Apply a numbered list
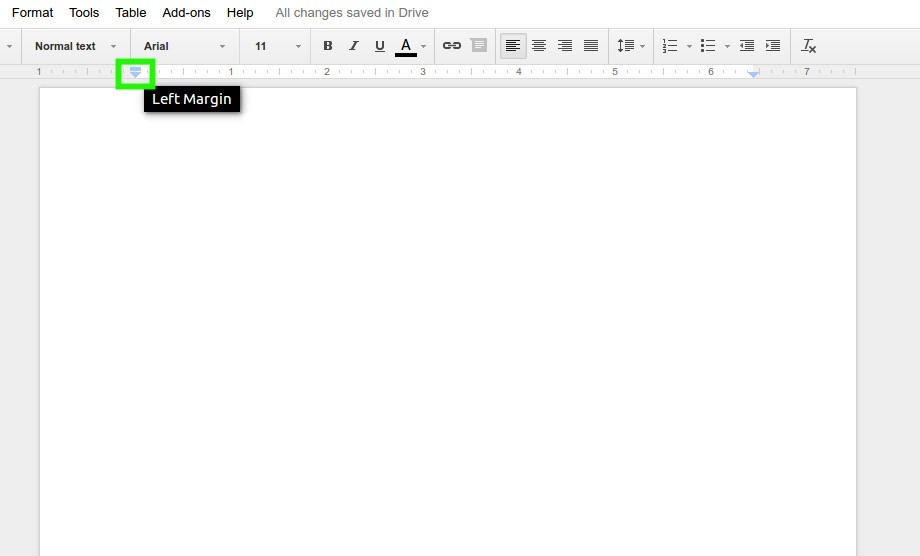 click(670, 46)
